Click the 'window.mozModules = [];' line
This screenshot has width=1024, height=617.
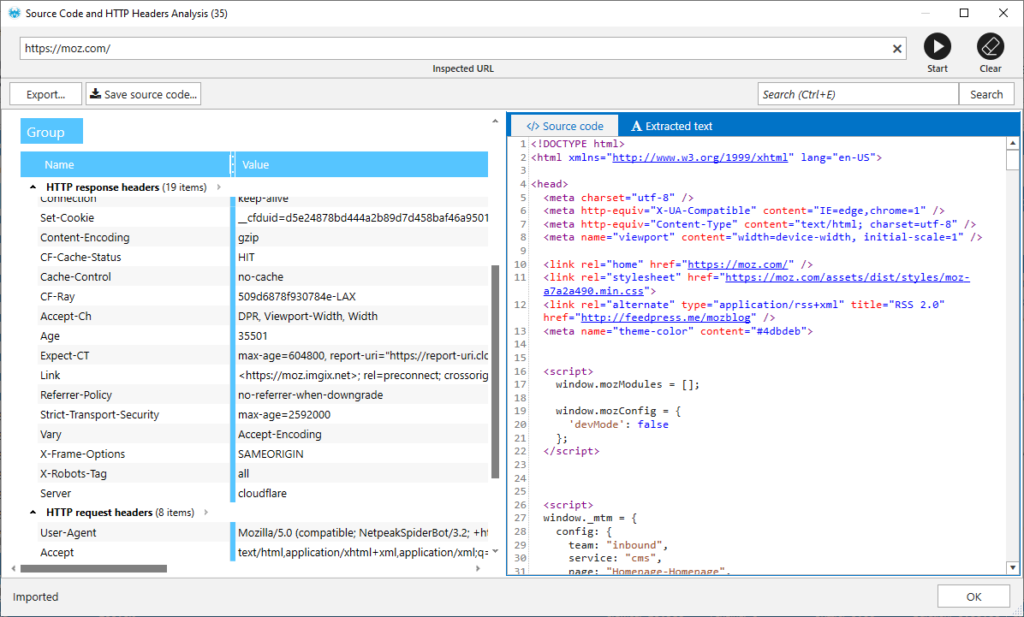pos(628,385)
